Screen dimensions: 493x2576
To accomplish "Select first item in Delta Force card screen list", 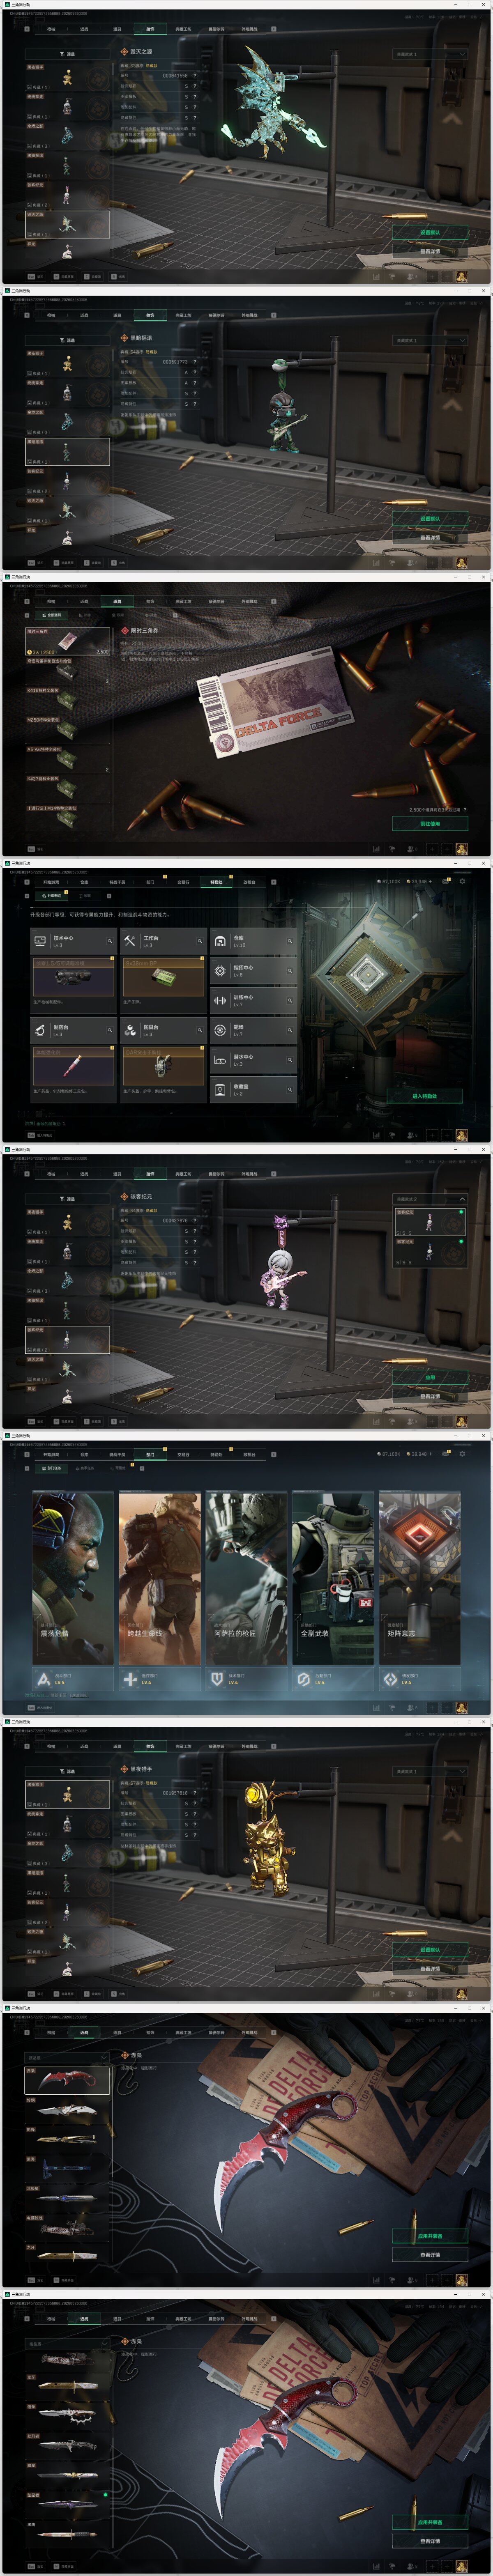I will coord(67,640).
